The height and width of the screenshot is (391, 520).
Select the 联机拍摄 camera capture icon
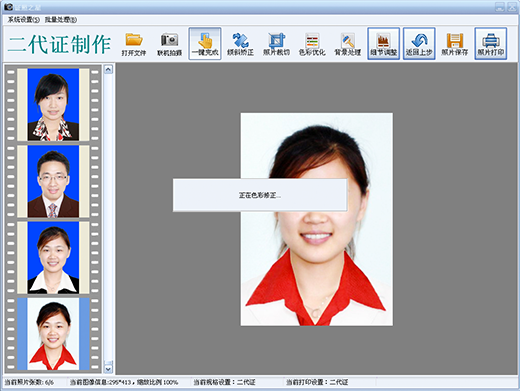tap(169, 44)
